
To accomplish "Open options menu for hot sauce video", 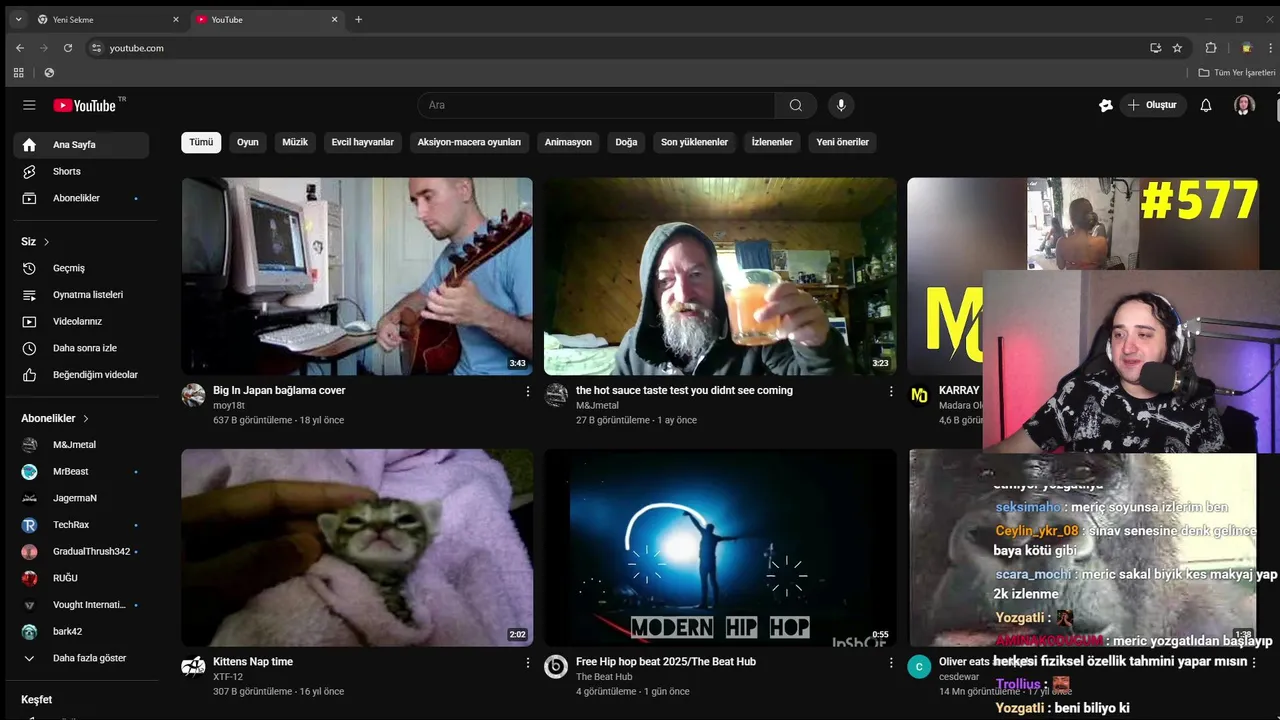I will pyautogui.click(x=891, y=391).
